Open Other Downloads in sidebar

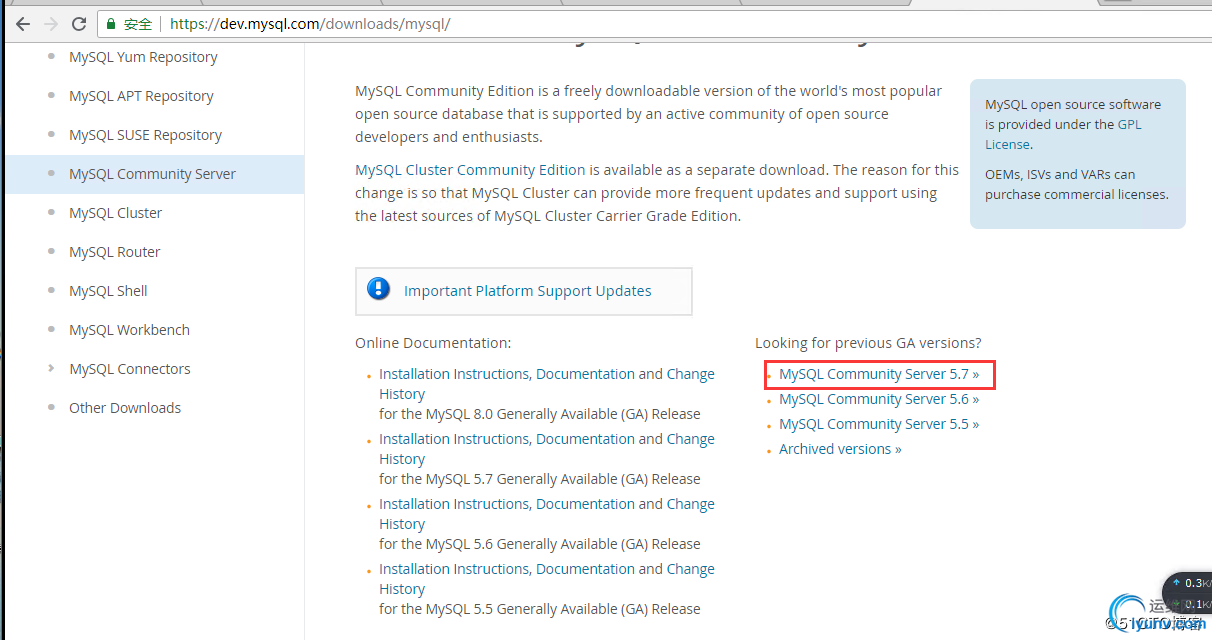[125, 408]
